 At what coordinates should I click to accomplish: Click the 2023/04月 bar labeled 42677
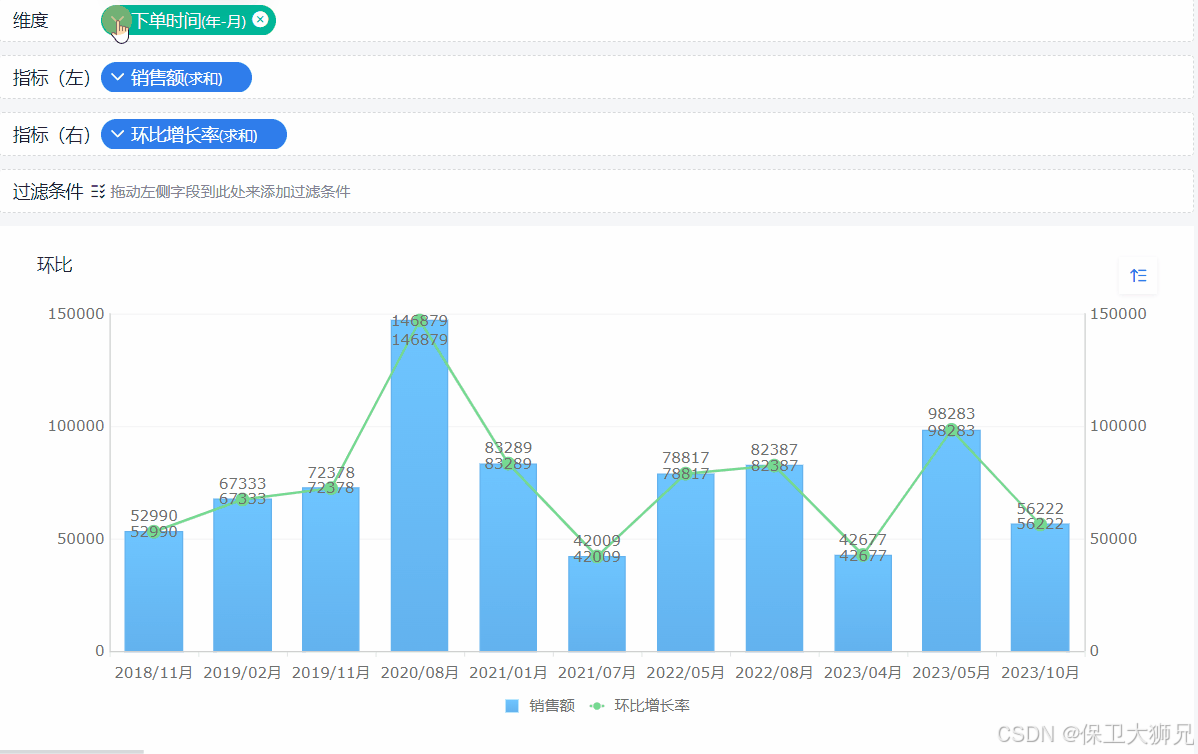tap(863, 603)
